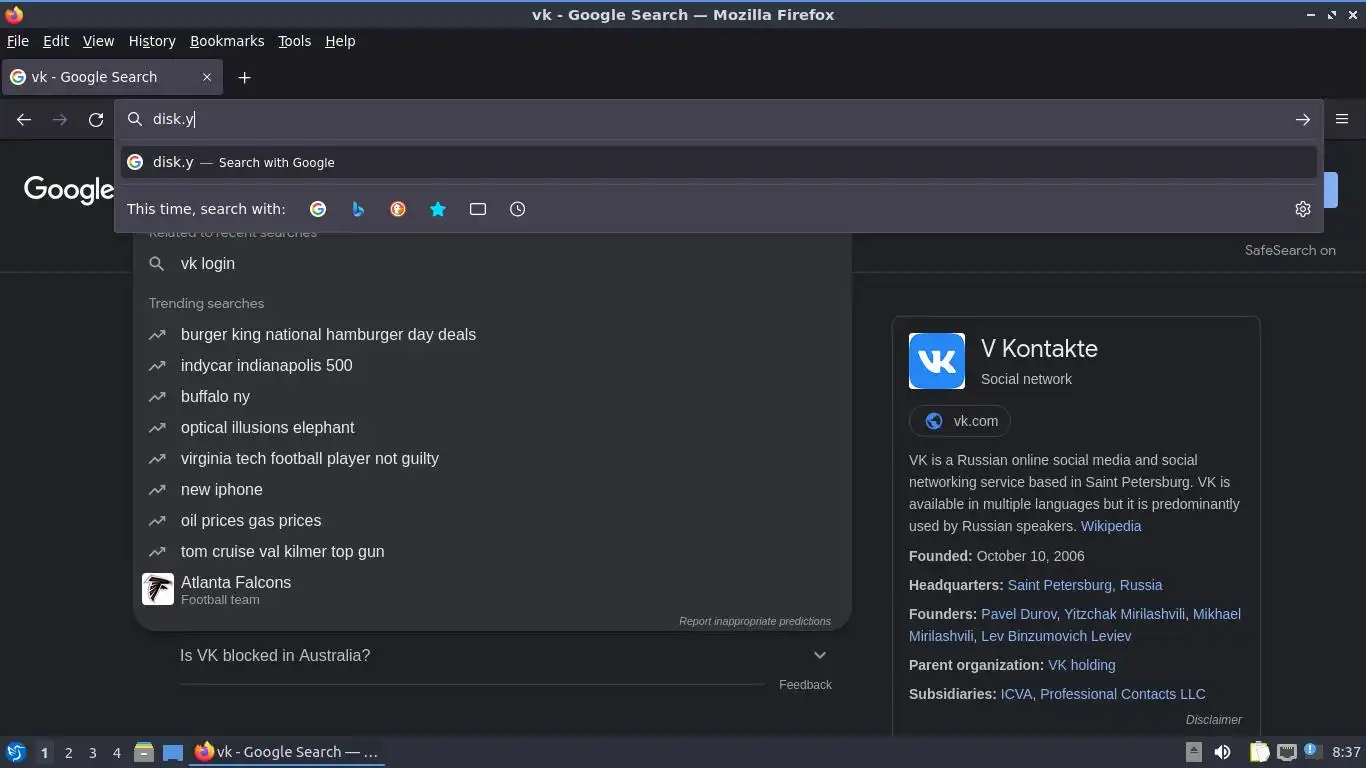Viewport: 1366px width, 768px height.
Task: Open search settings gear in the URL dropdown
Action: point(1302,209)
